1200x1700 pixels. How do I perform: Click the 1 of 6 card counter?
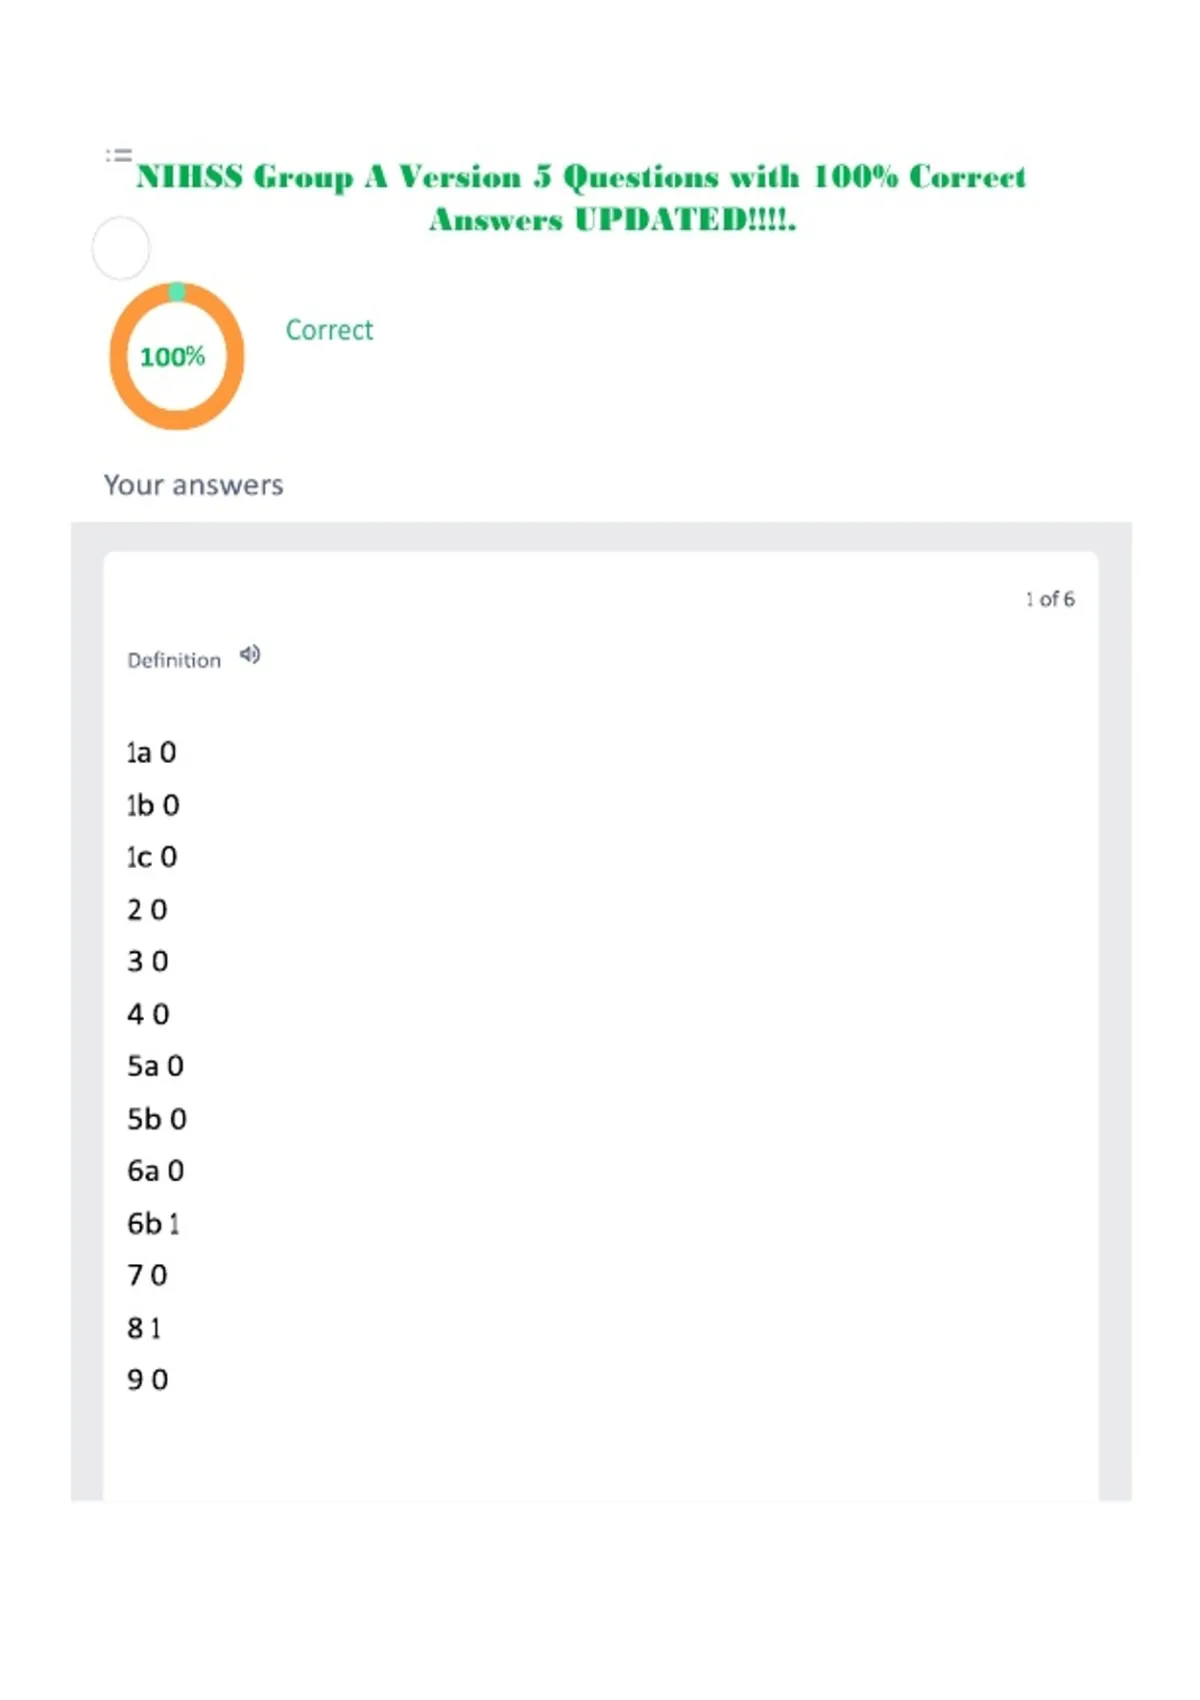click(x=1050, y=599)
